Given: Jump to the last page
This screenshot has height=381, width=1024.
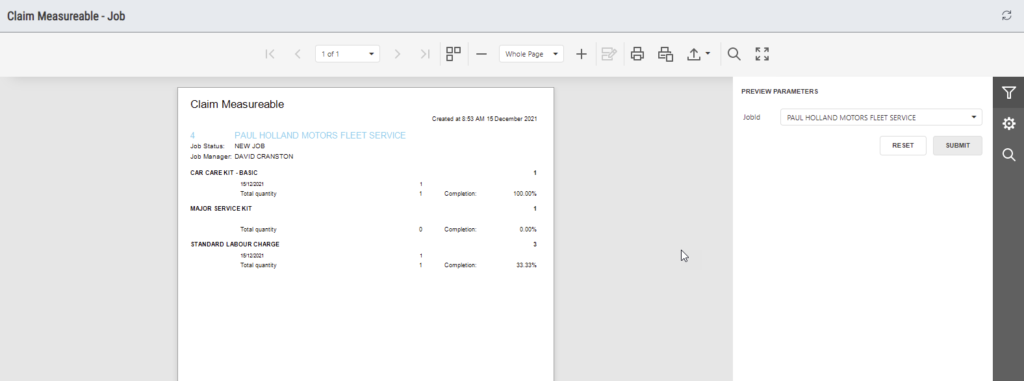Looking at the screenshot, I should (425, 54).
